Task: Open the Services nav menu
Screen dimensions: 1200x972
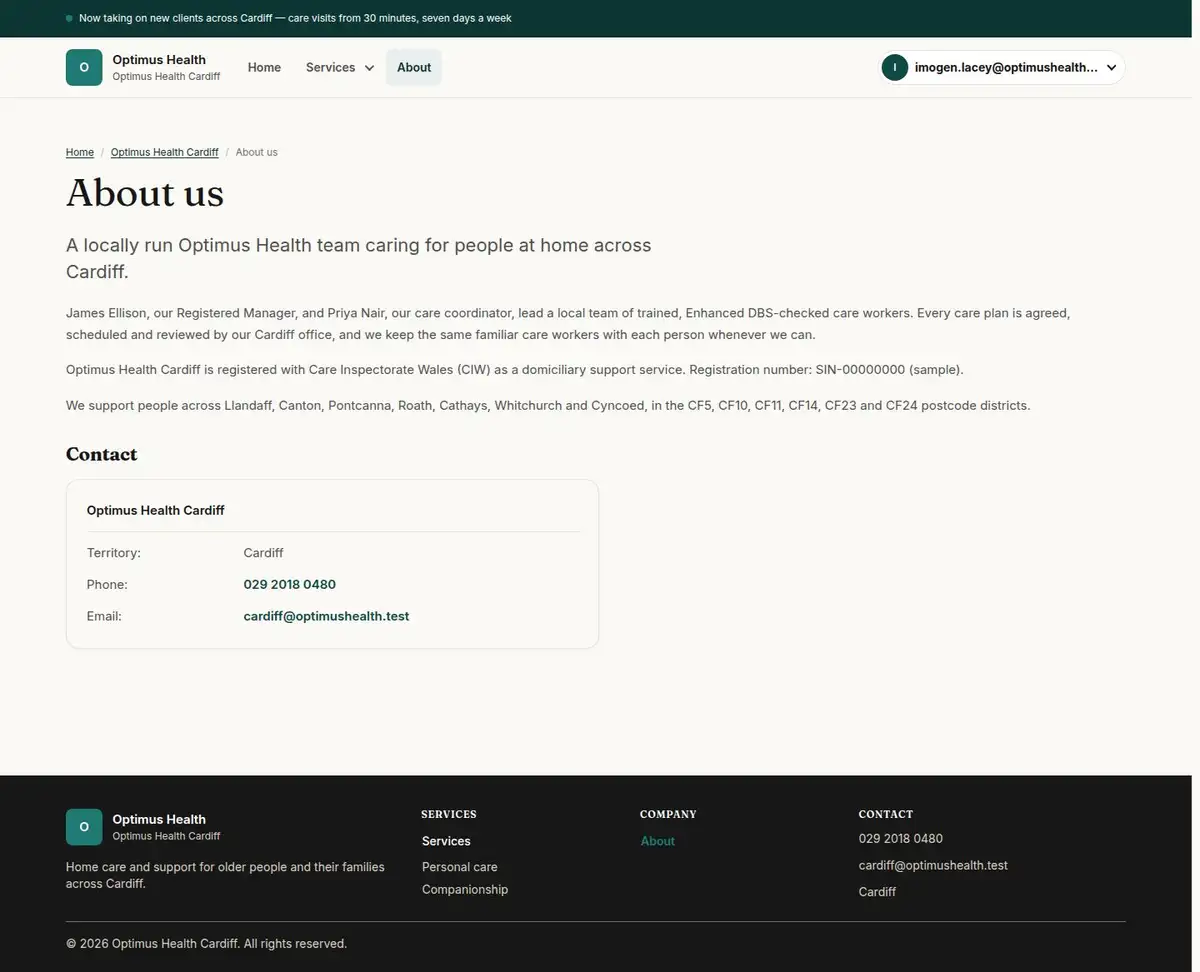Action: coord(340,67)
